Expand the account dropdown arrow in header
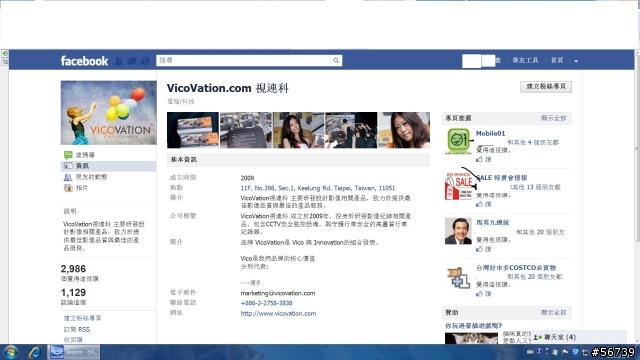 [x=576, y=61]
